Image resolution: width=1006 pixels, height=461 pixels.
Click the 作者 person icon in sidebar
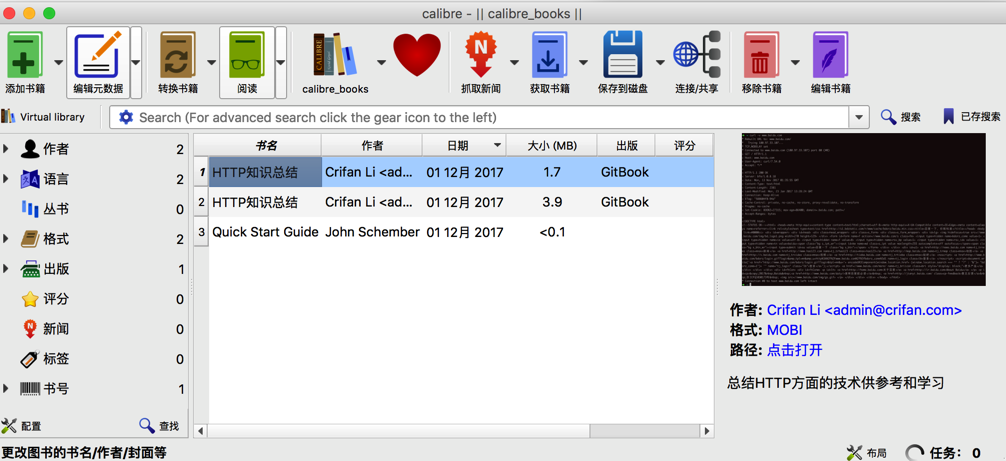[x=30, y=149]
